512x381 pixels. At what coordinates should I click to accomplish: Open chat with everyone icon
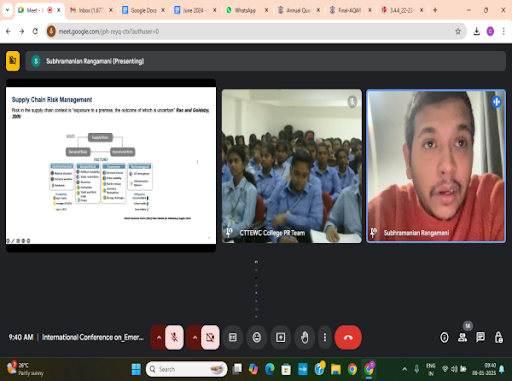(480, 337)
